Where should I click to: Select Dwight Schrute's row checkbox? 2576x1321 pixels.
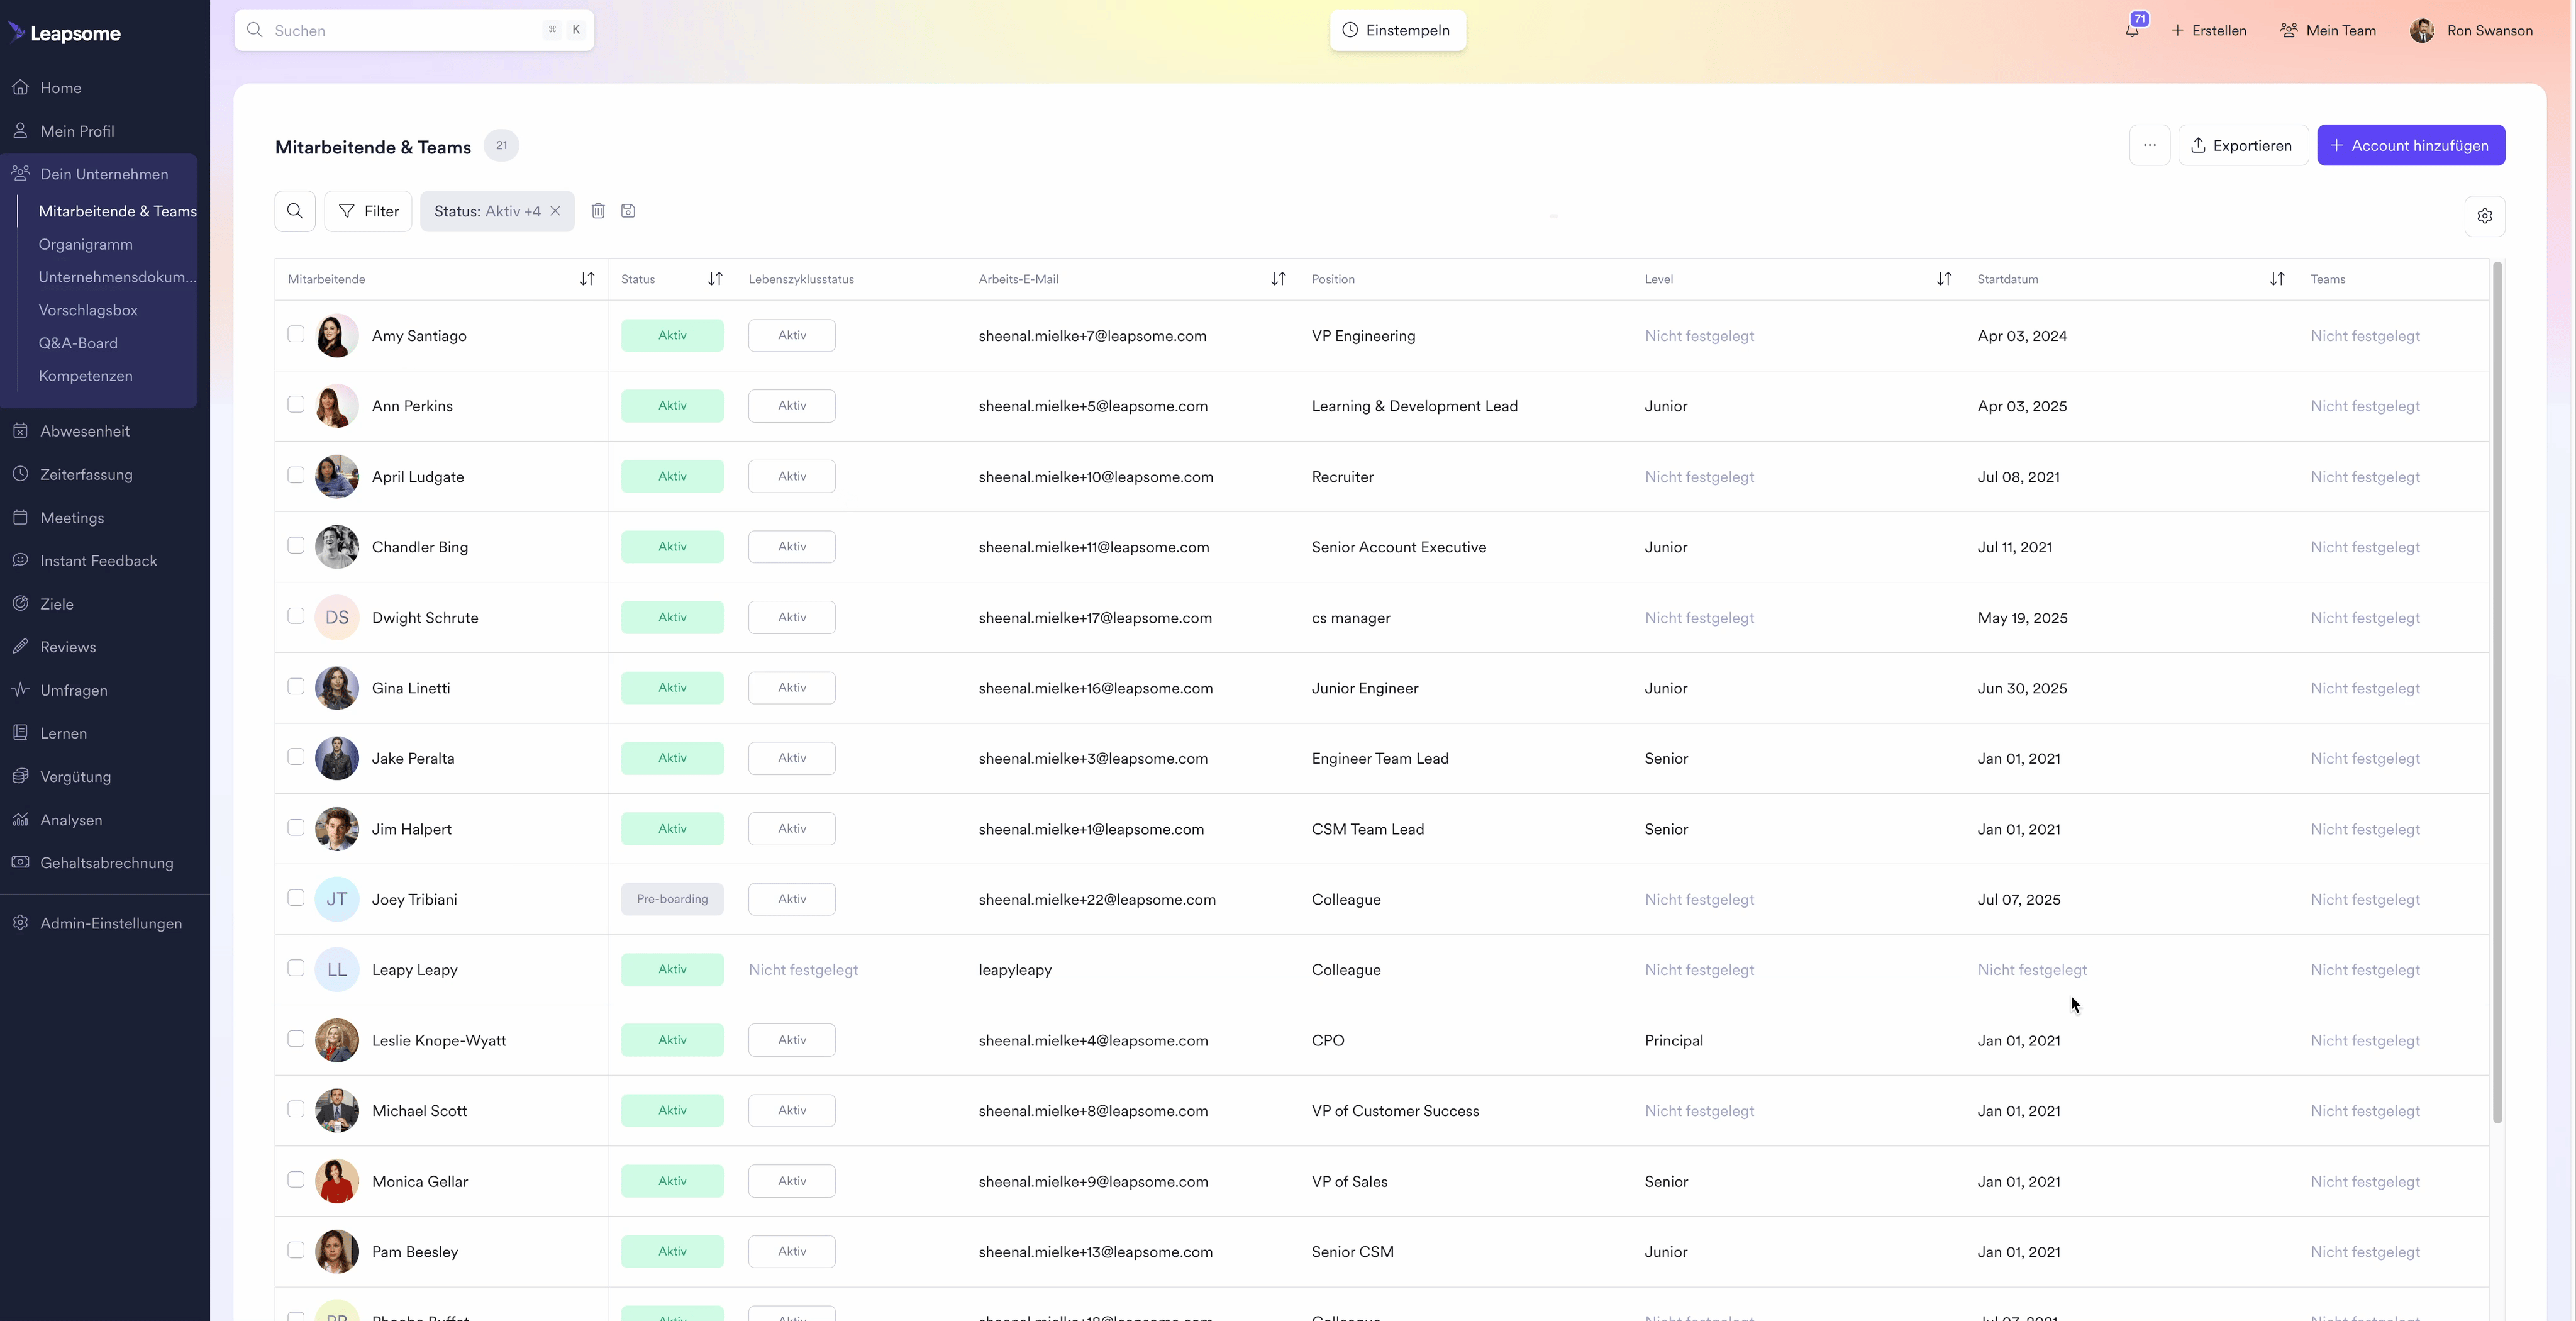point(296,616)
